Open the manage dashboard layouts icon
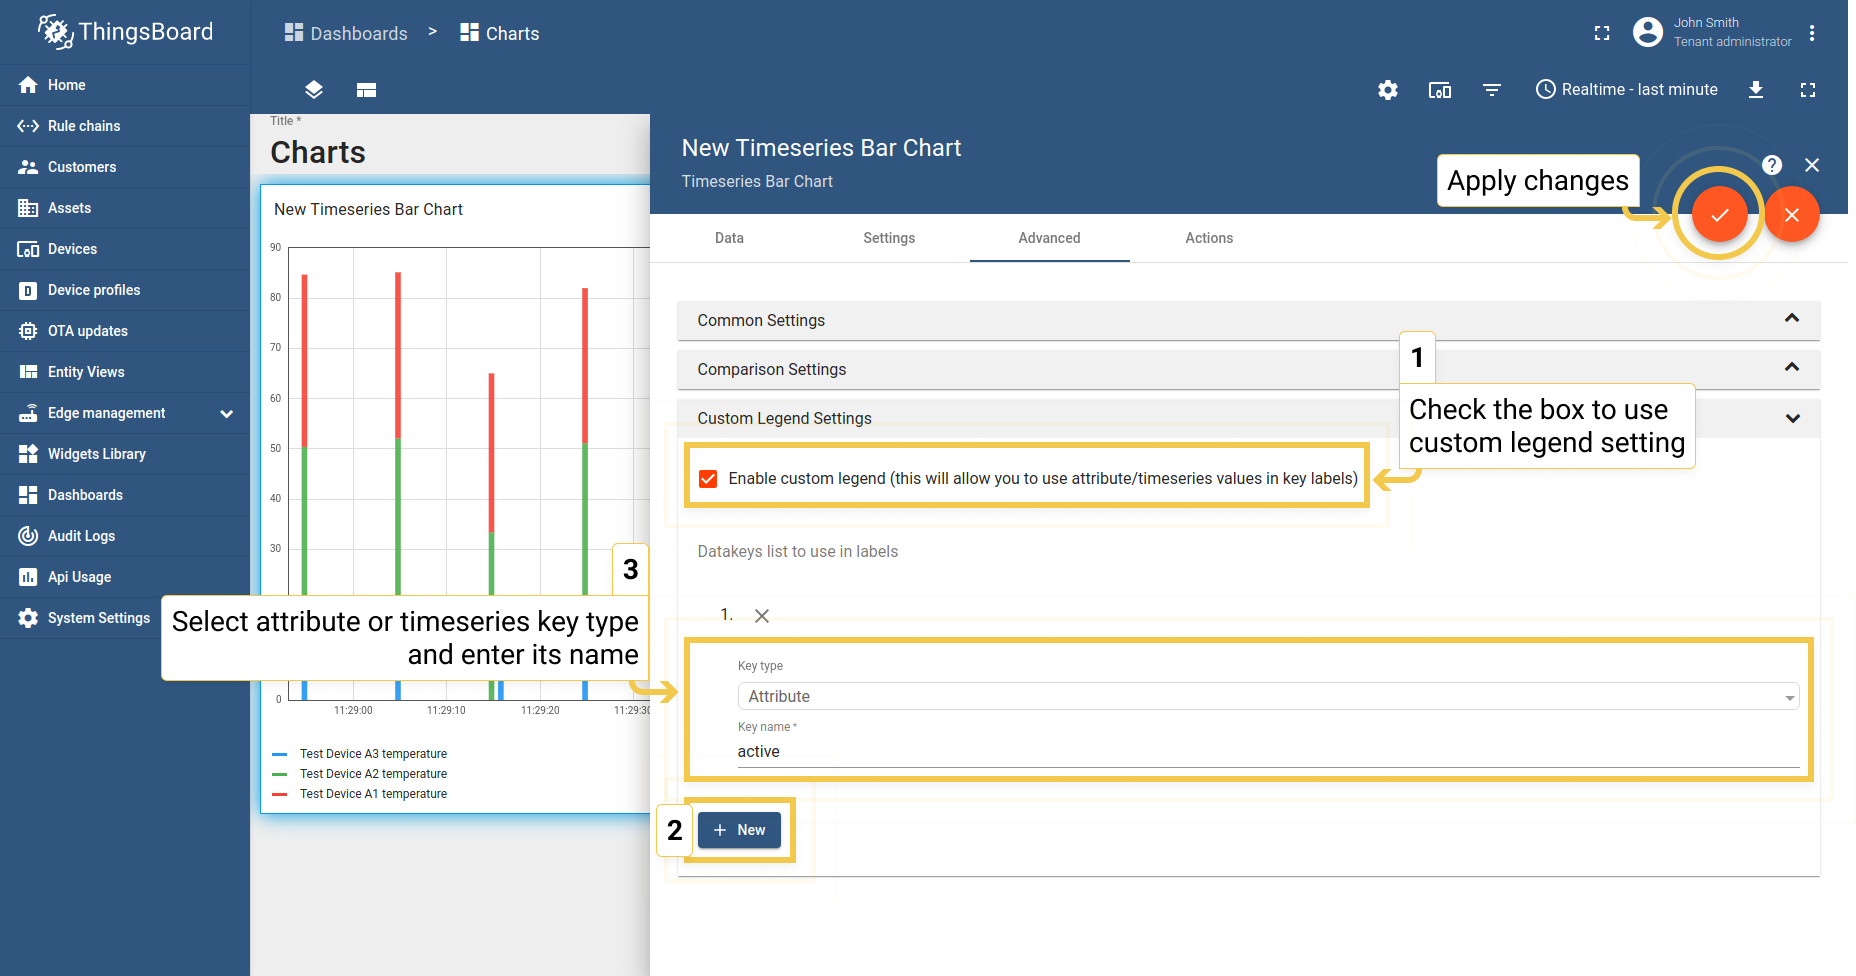 pos(313,90)
